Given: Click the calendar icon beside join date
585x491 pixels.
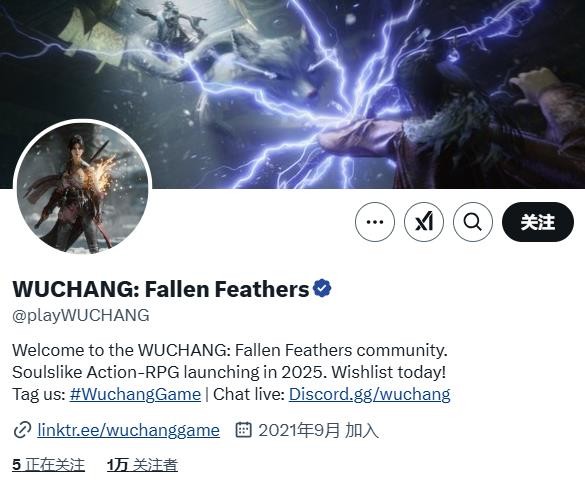Looking at the screenshot, I should point(244,430).
